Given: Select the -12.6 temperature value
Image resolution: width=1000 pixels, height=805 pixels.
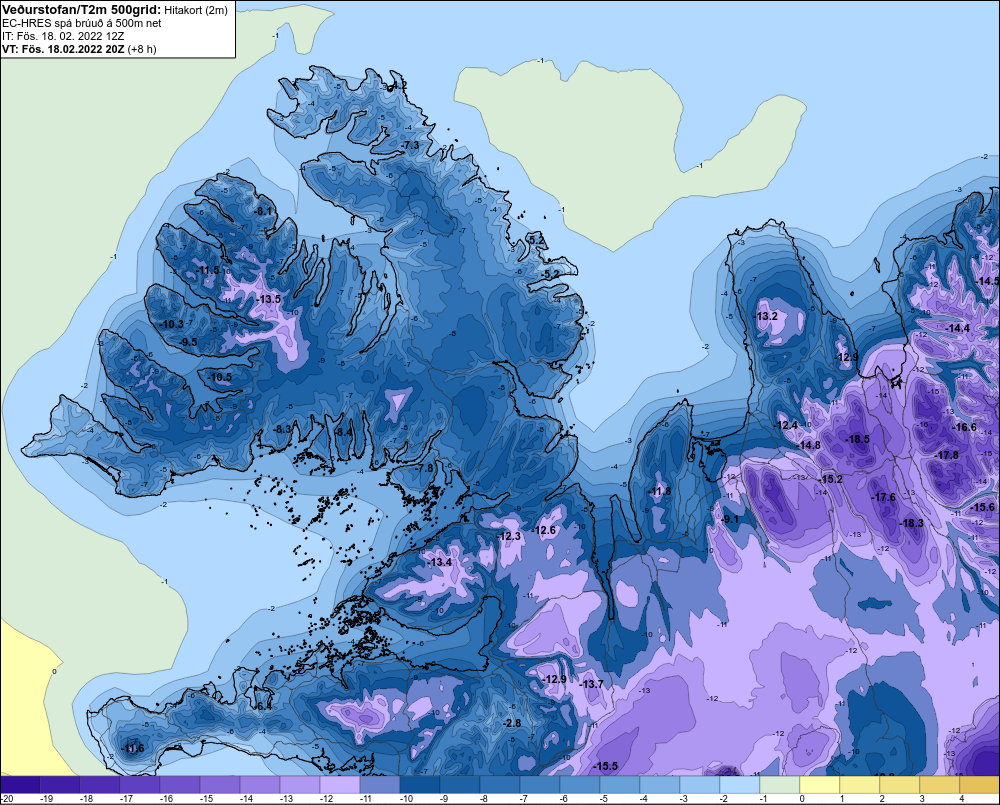Looking at the screenshot, I should pyautogui.click(x=544, y=531).
